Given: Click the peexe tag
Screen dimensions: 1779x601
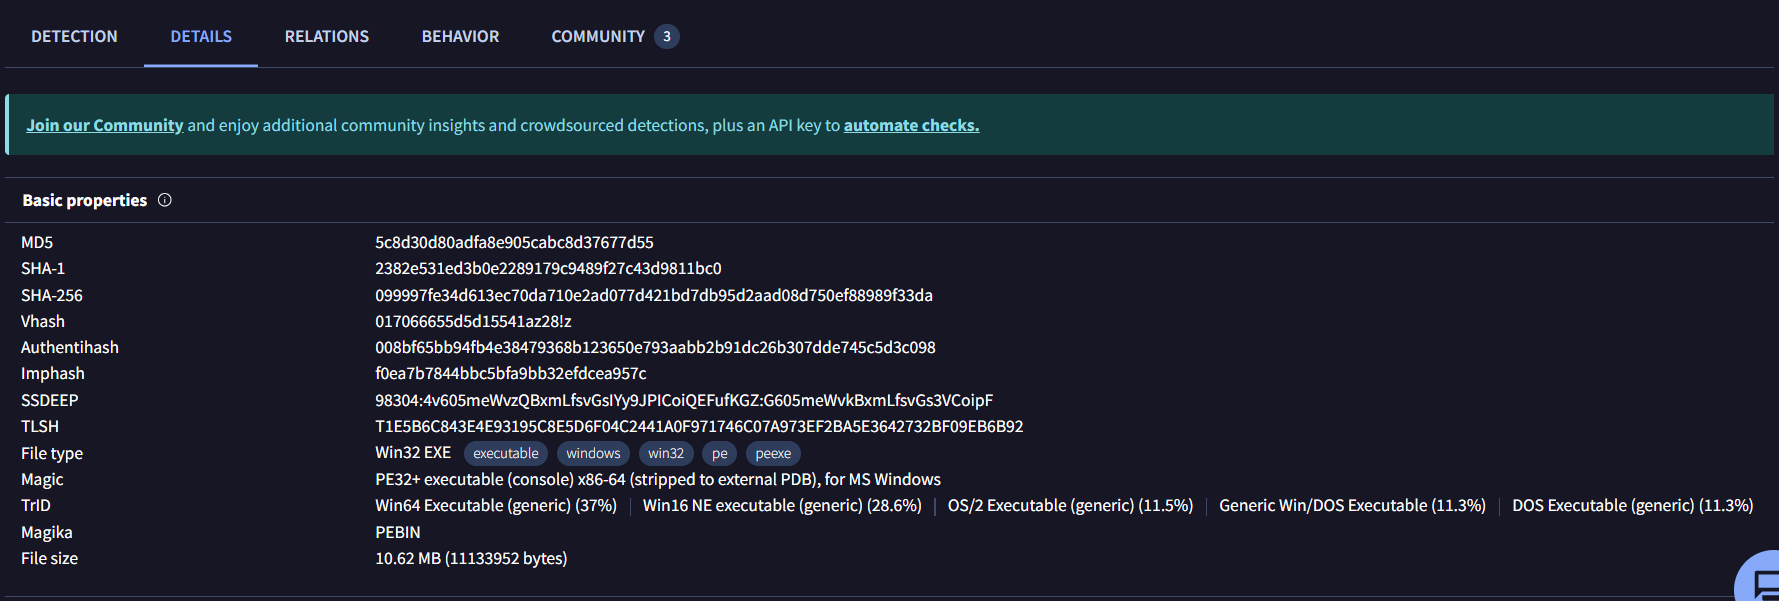Looking at the screenshot, I should (x=773, y=453).
